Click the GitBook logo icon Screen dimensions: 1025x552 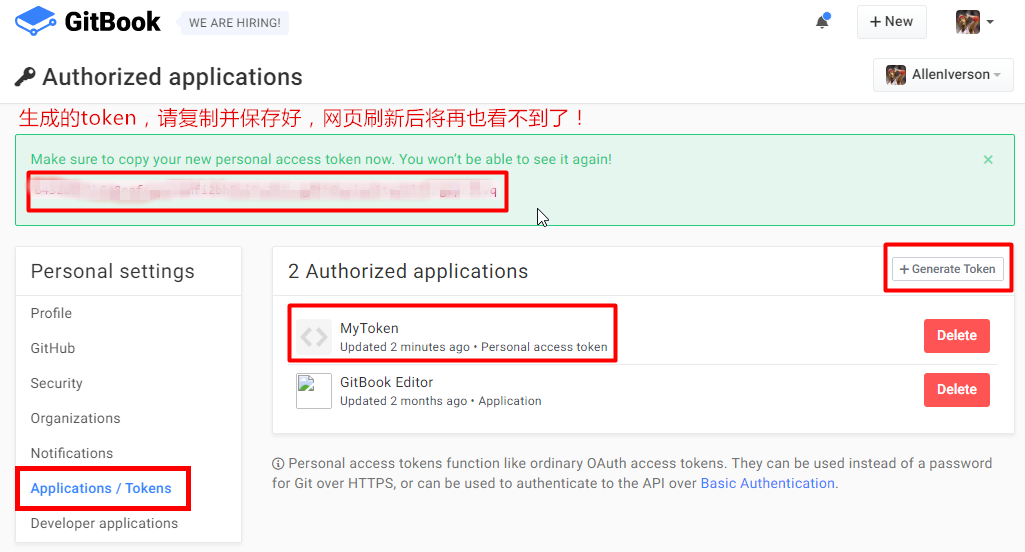[x=35, y=21]
